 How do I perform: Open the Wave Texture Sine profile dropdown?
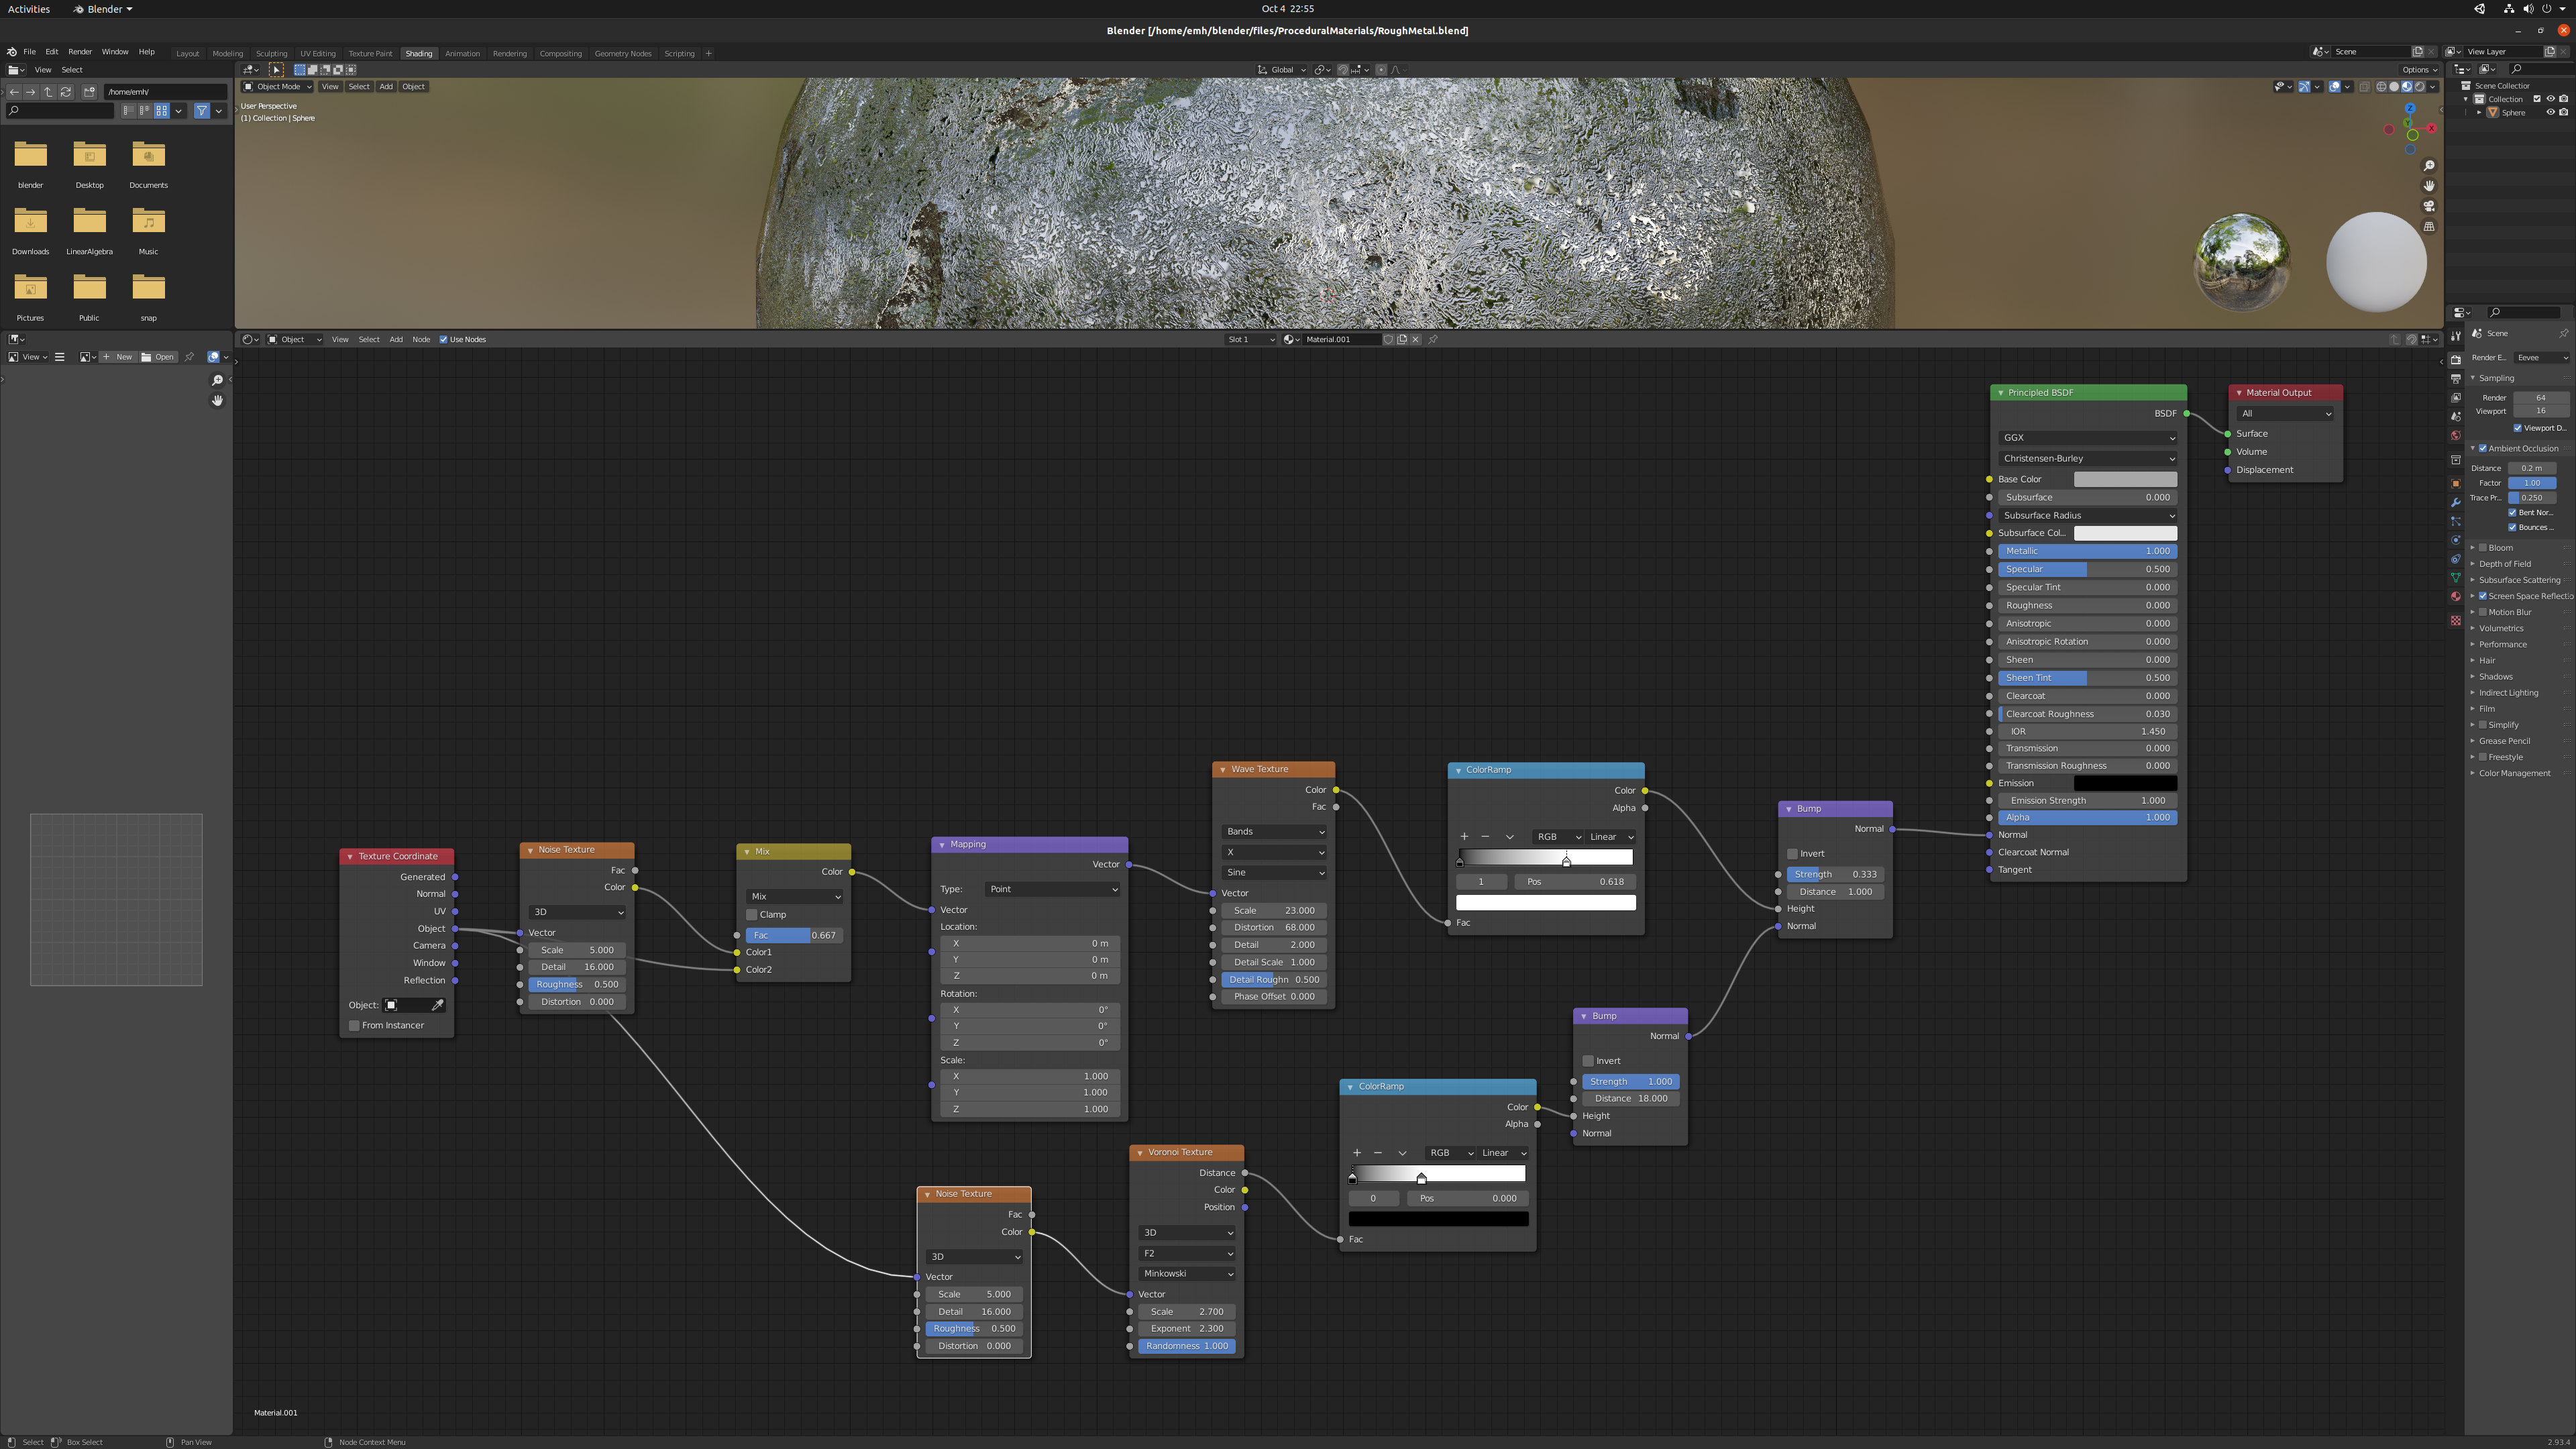[x=1274, y=873]
